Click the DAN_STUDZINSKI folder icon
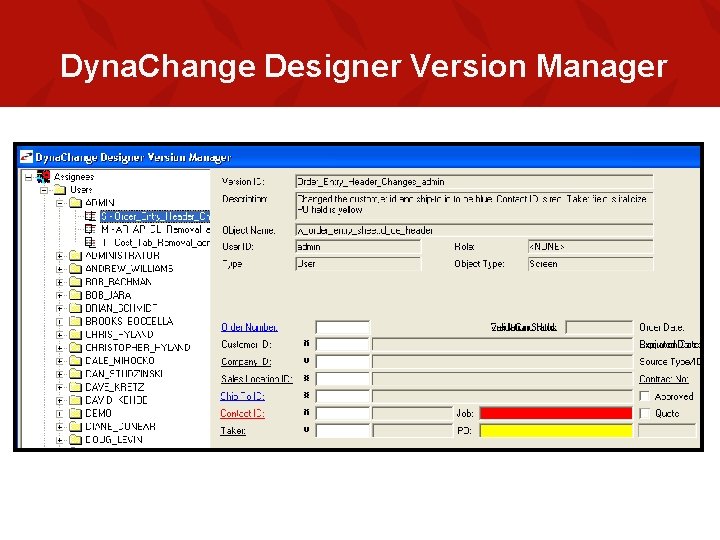720x540 pixels. click(75, 374)
